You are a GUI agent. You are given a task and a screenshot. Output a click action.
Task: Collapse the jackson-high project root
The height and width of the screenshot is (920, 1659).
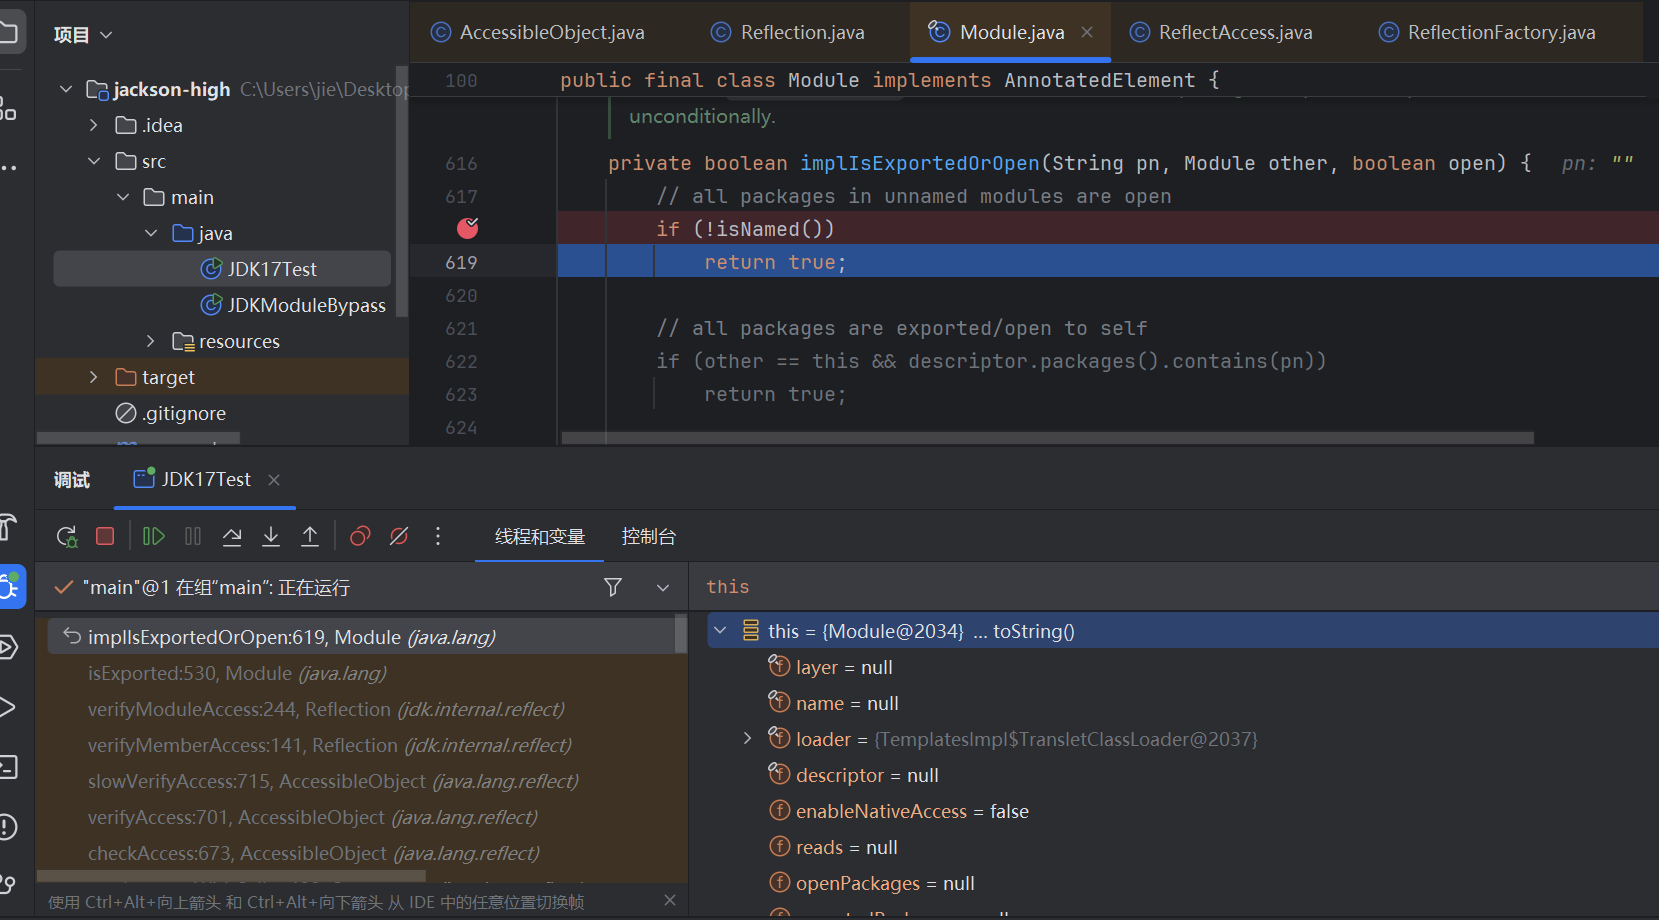coord(66,89)
